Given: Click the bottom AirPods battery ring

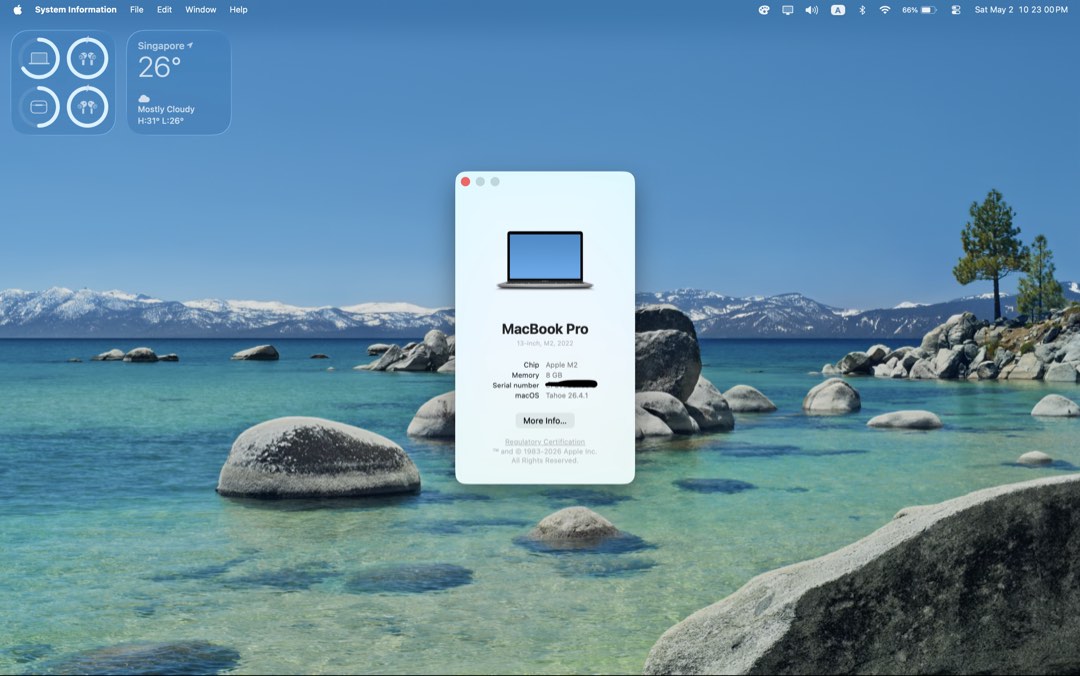Looking at the screenshot, I should 87,107.
